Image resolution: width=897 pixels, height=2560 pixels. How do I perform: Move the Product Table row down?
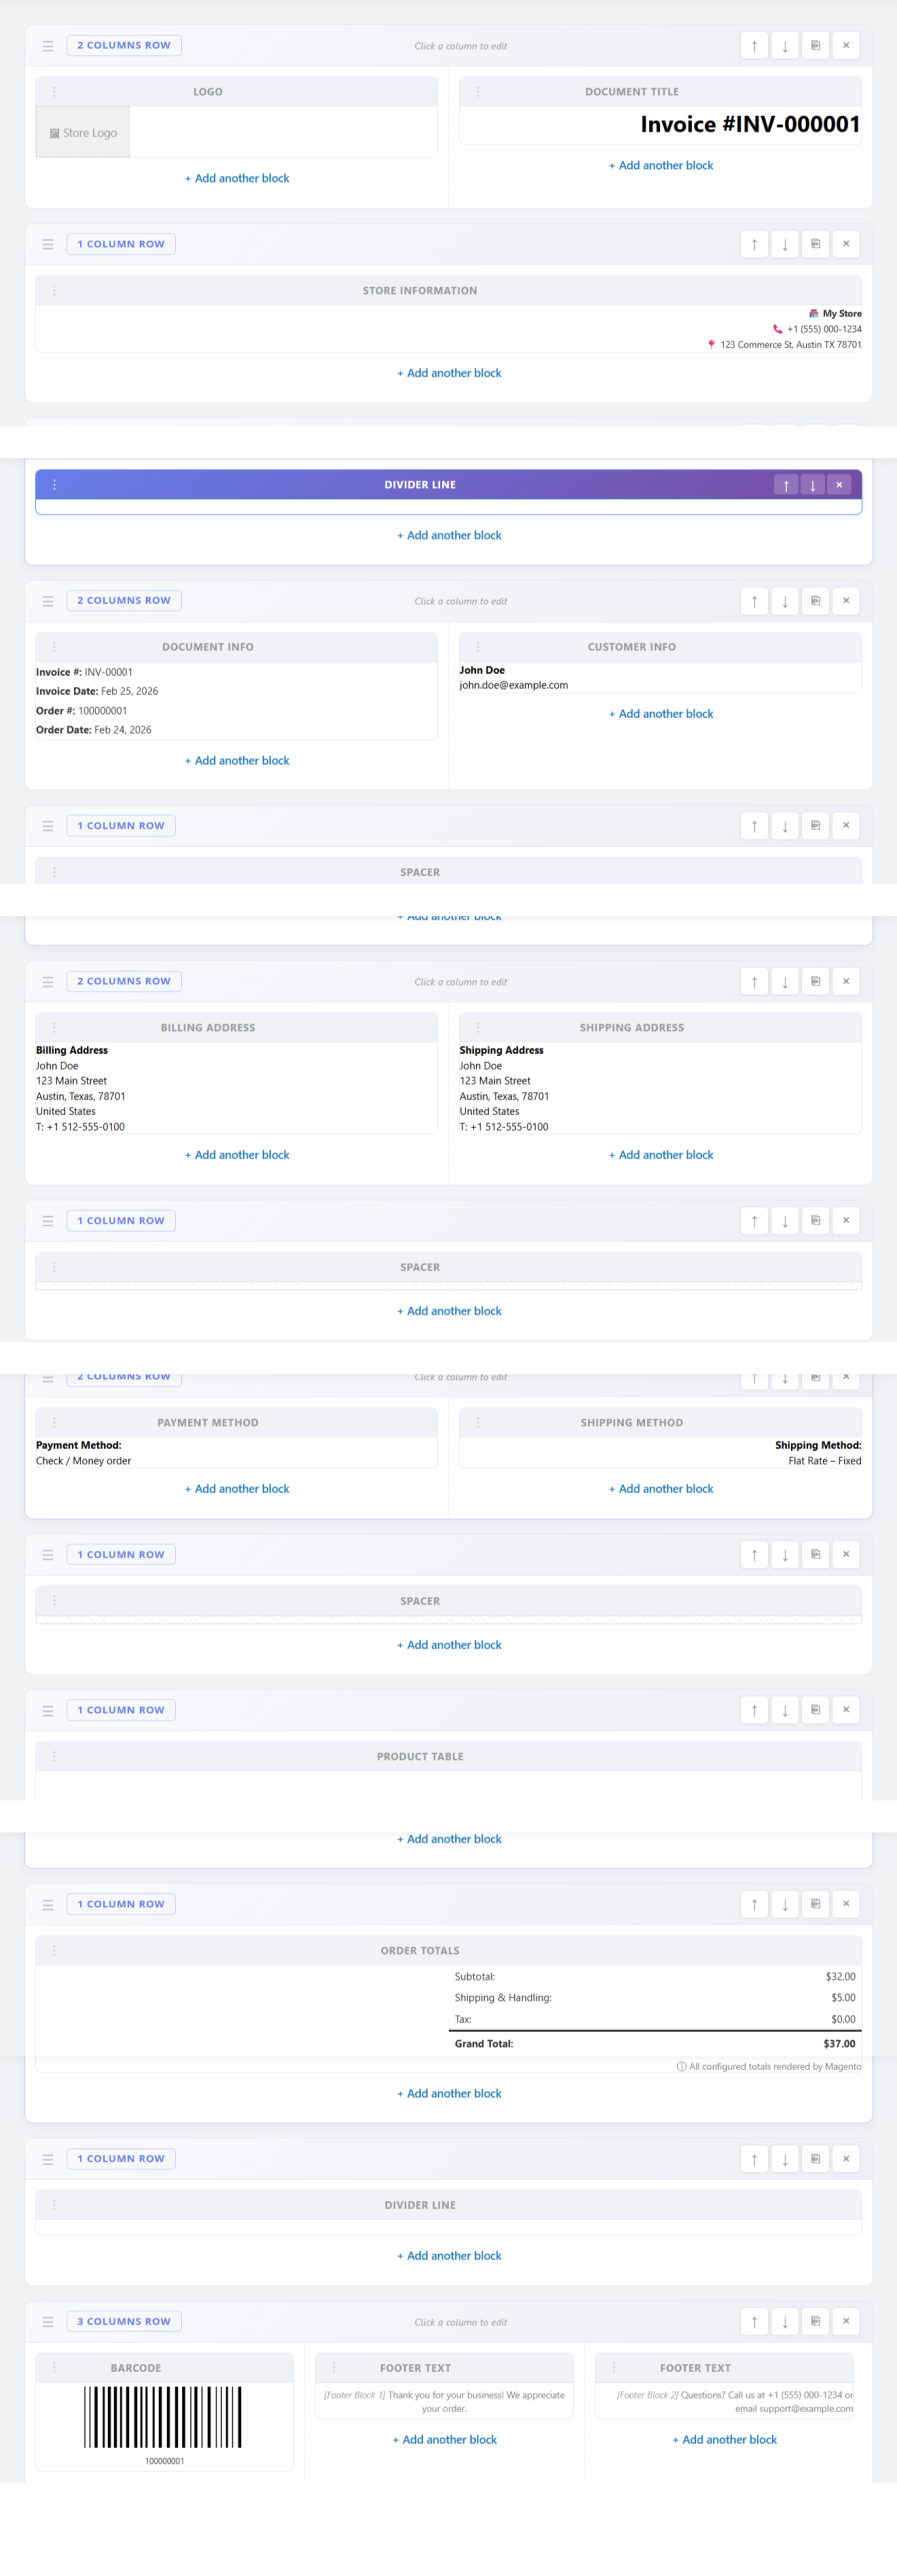[785, 1710]
